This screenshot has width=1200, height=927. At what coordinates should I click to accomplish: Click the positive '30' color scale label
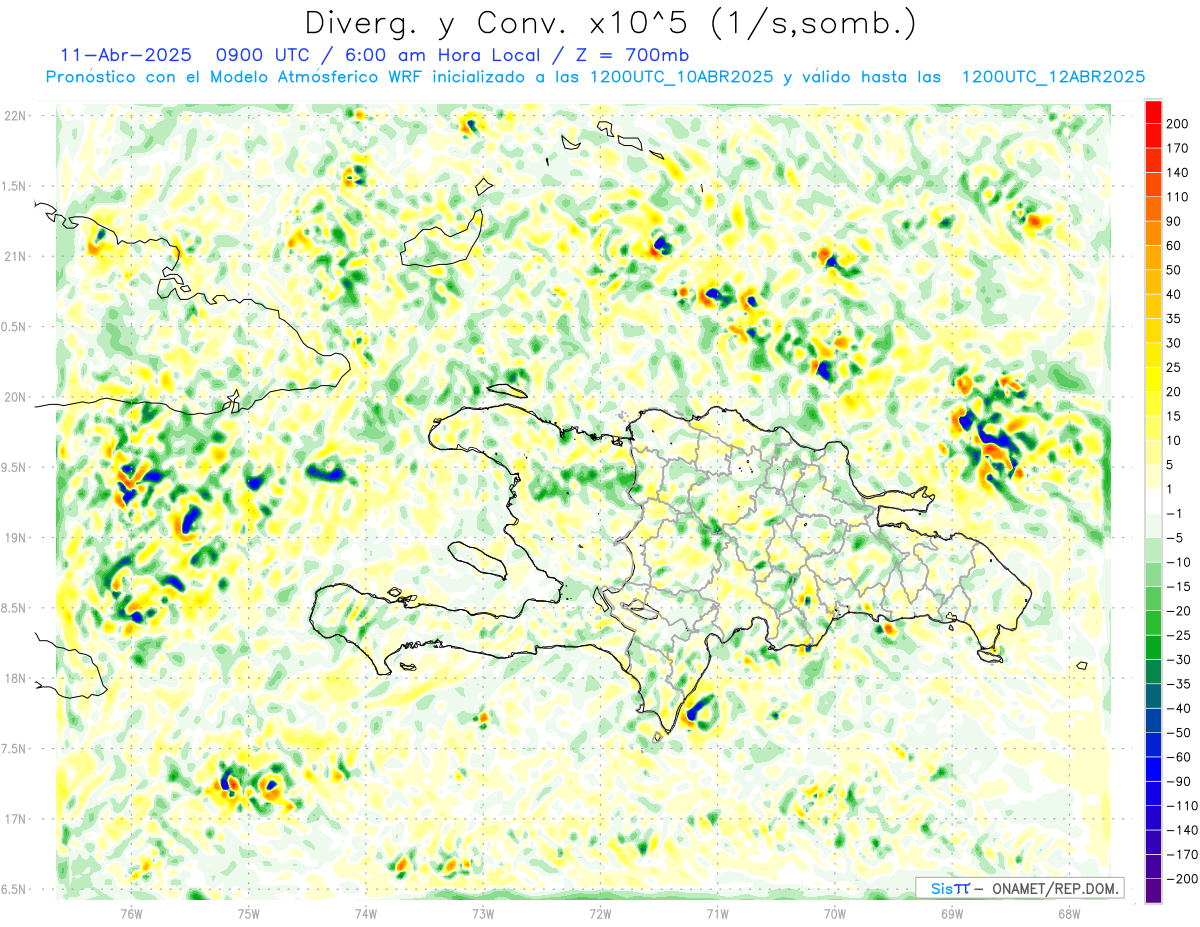1174,343
